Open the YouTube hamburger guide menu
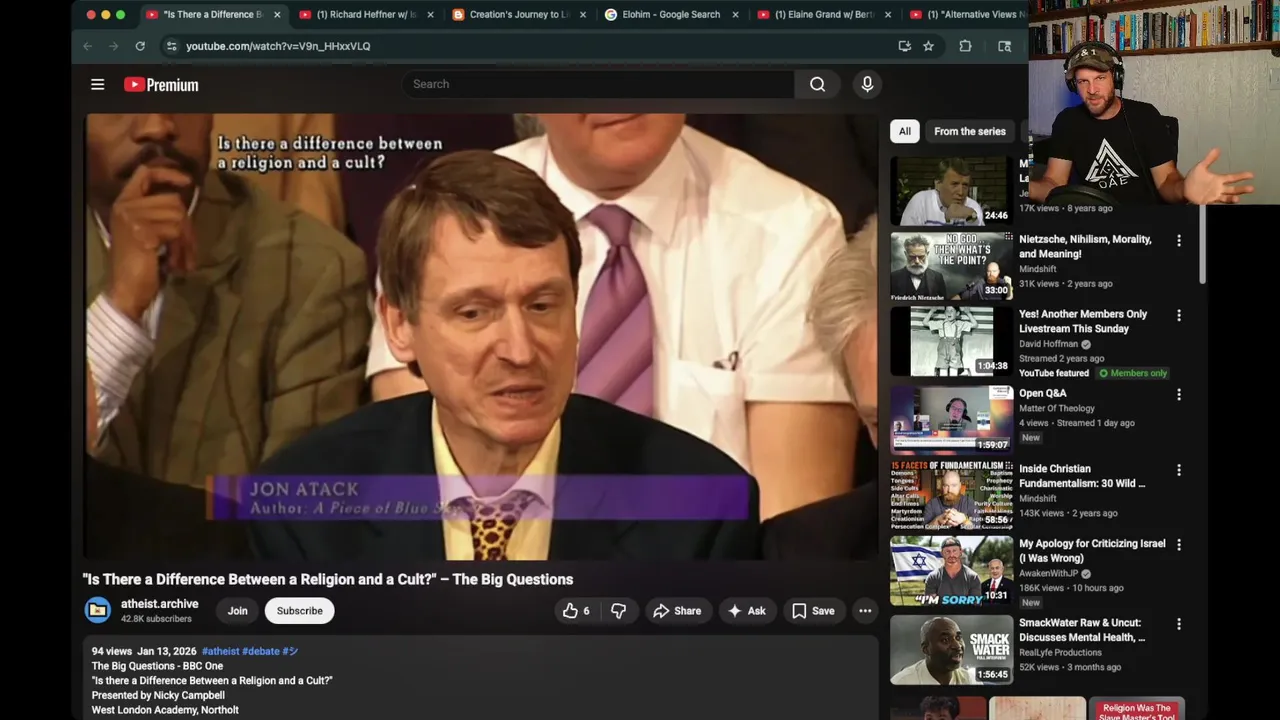1280x720 pixels. point(97,85)
